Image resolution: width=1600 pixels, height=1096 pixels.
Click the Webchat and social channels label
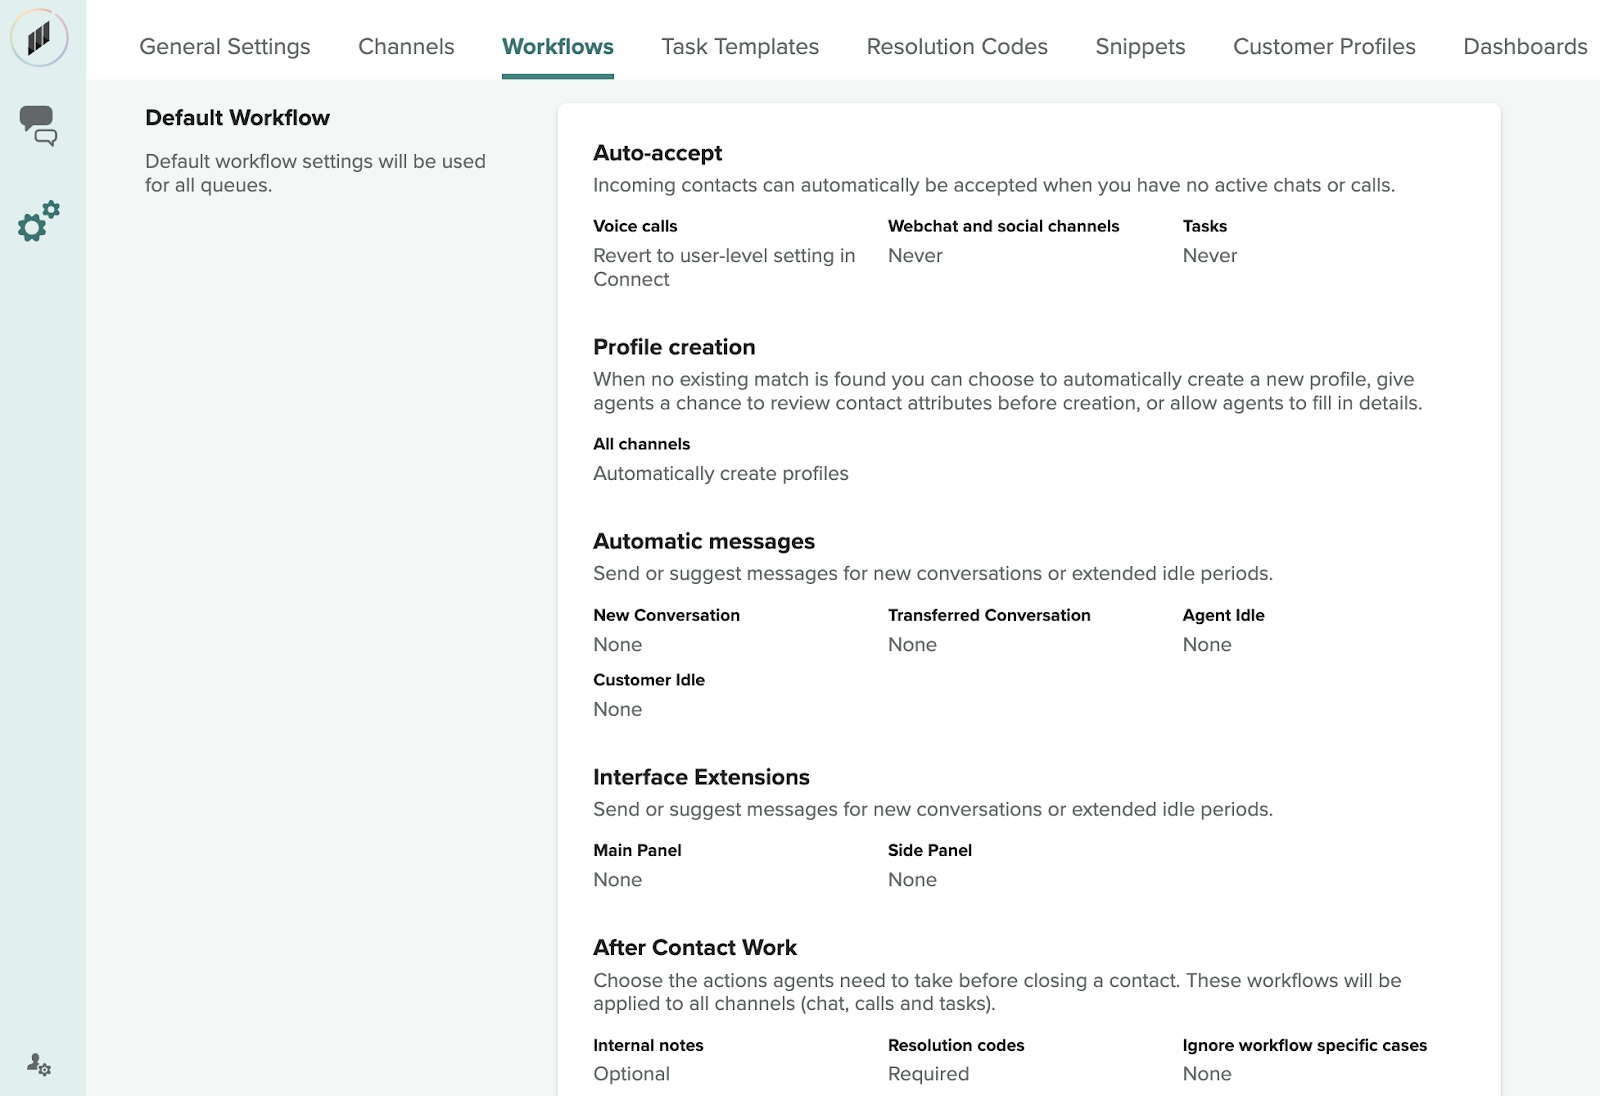point(1003,226)
